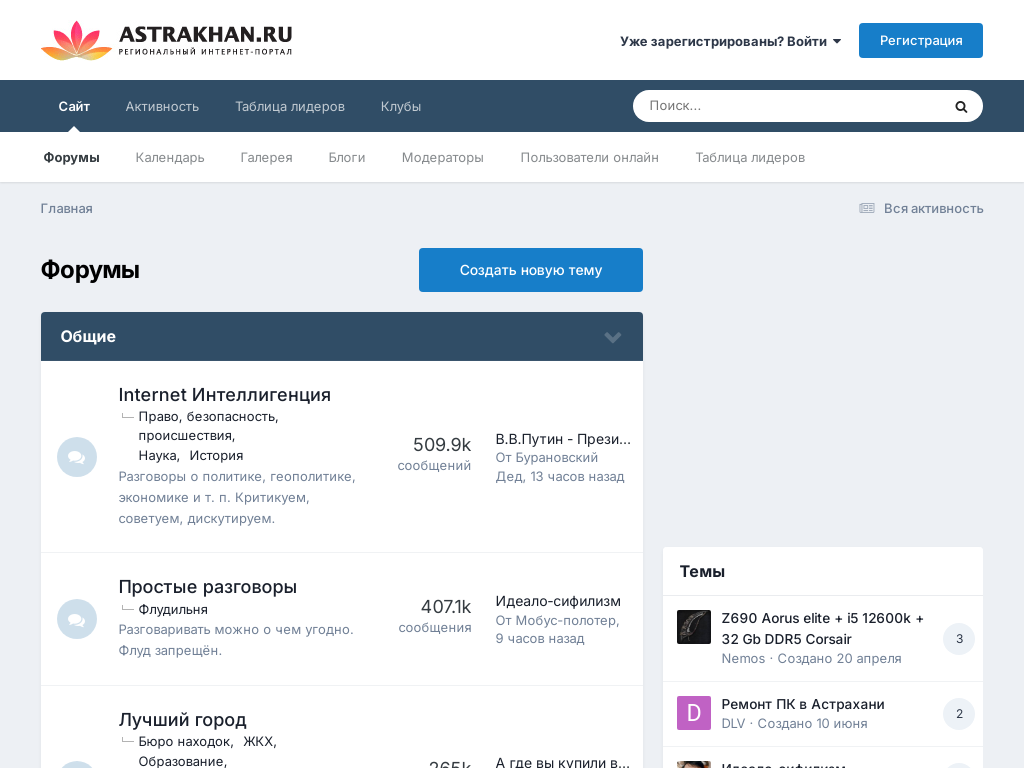Click the search magnifier icon
The width and height of the screenshot is (1024, 768).
click(x=961, y=106)
